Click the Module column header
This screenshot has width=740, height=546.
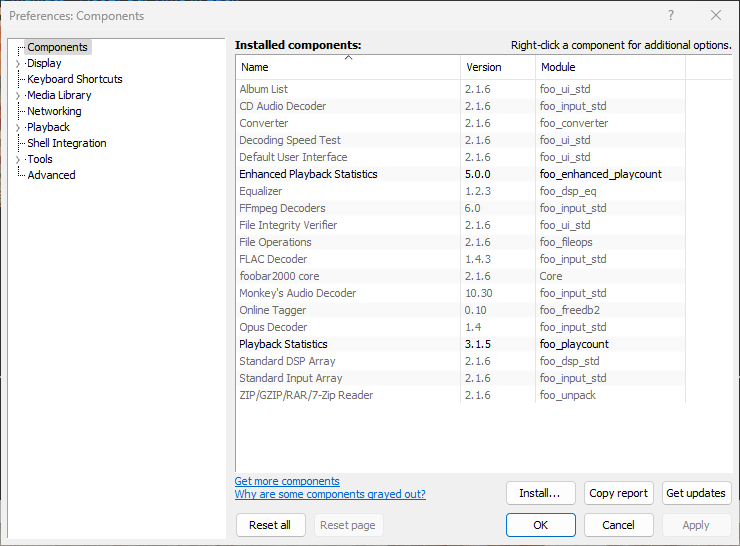coord(609,67)
